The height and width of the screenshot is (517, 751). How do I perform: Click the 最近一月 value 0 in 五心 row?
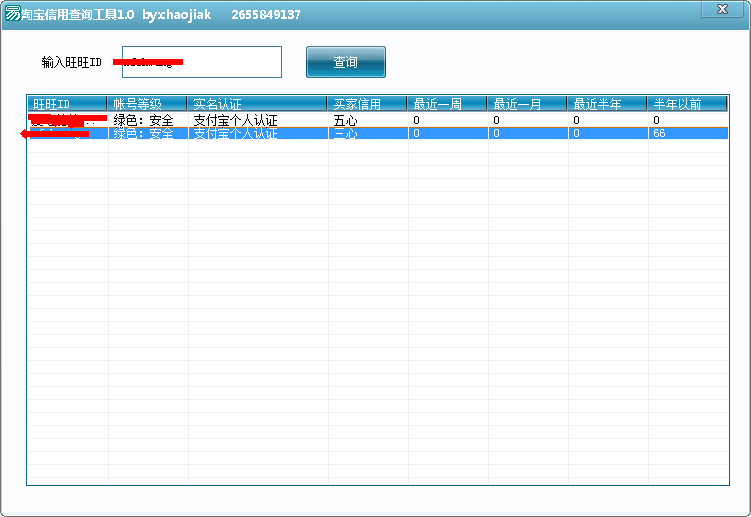click(496, 120)
